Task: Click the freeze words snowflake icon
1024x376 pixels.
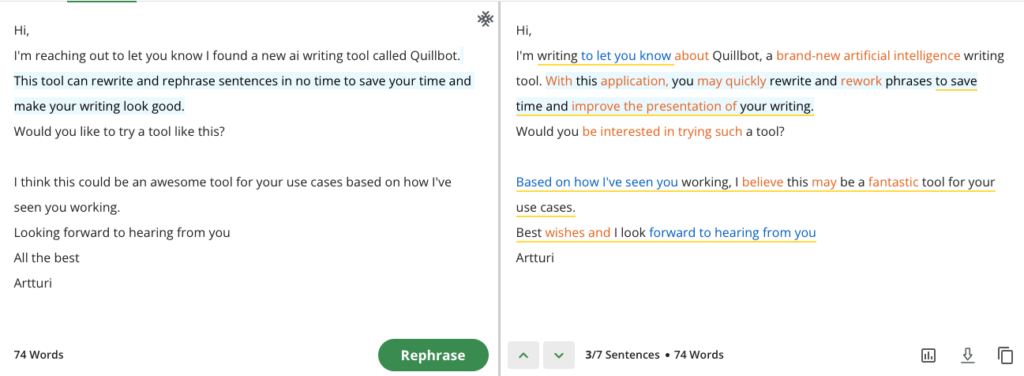Action: tap(485, 20)
